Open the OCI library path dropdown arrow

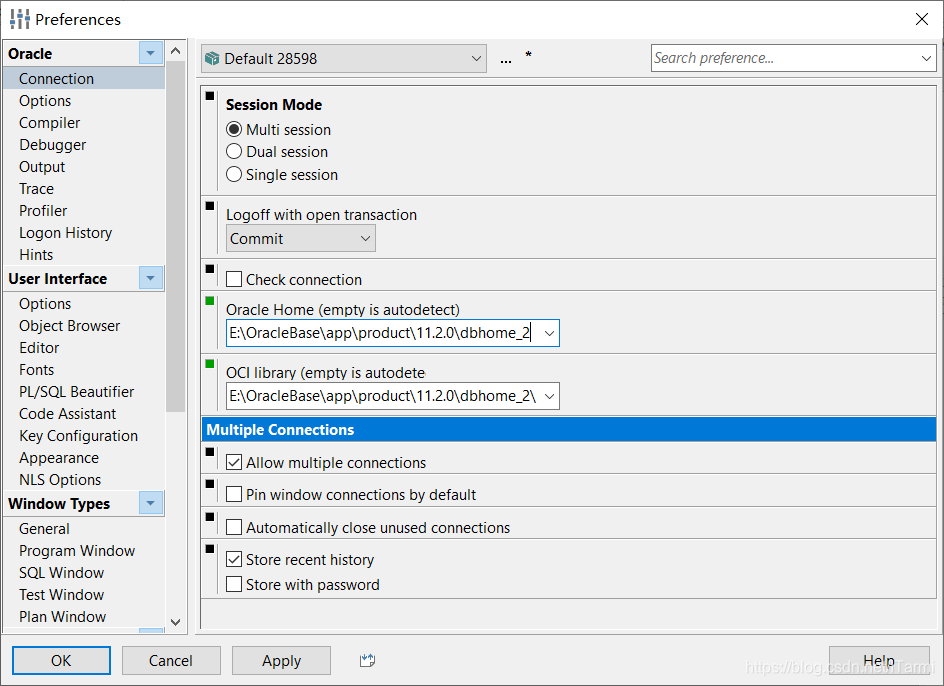pos(549,396)
